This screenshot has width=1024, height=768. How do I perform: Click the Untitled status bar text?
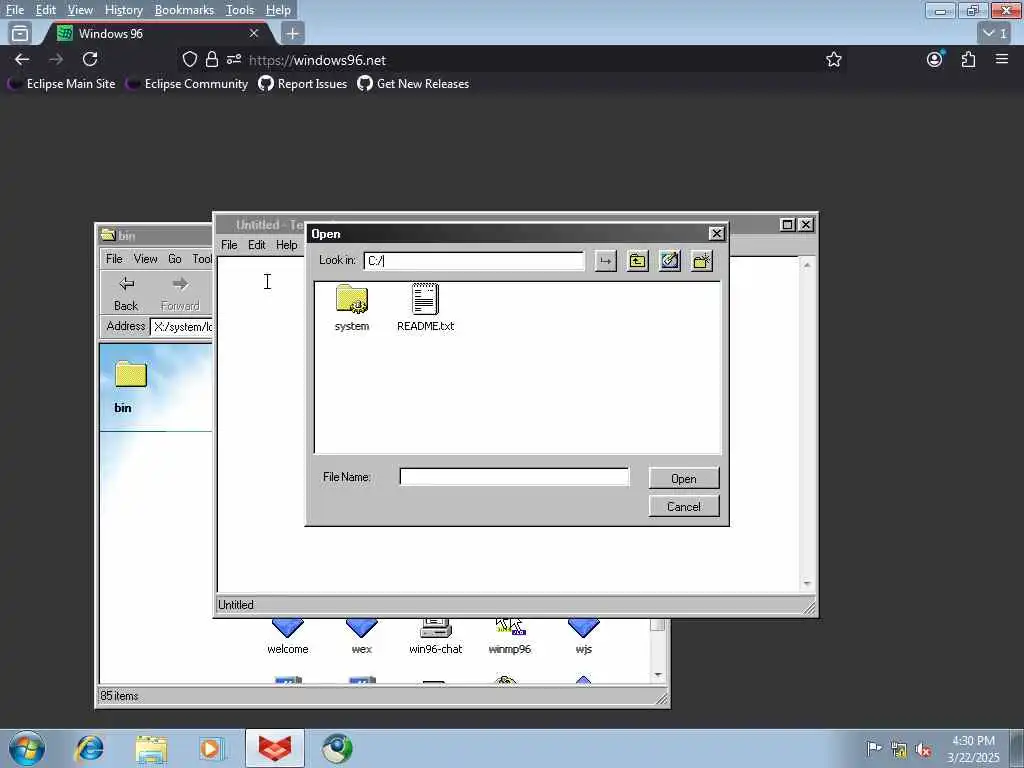(x=236, y=605)
